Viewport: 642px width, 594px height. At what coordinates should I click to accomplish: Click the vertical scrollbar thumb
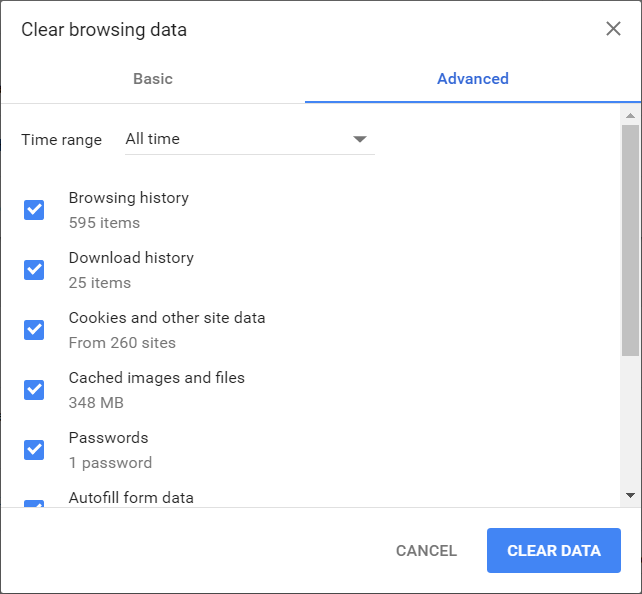630,240
